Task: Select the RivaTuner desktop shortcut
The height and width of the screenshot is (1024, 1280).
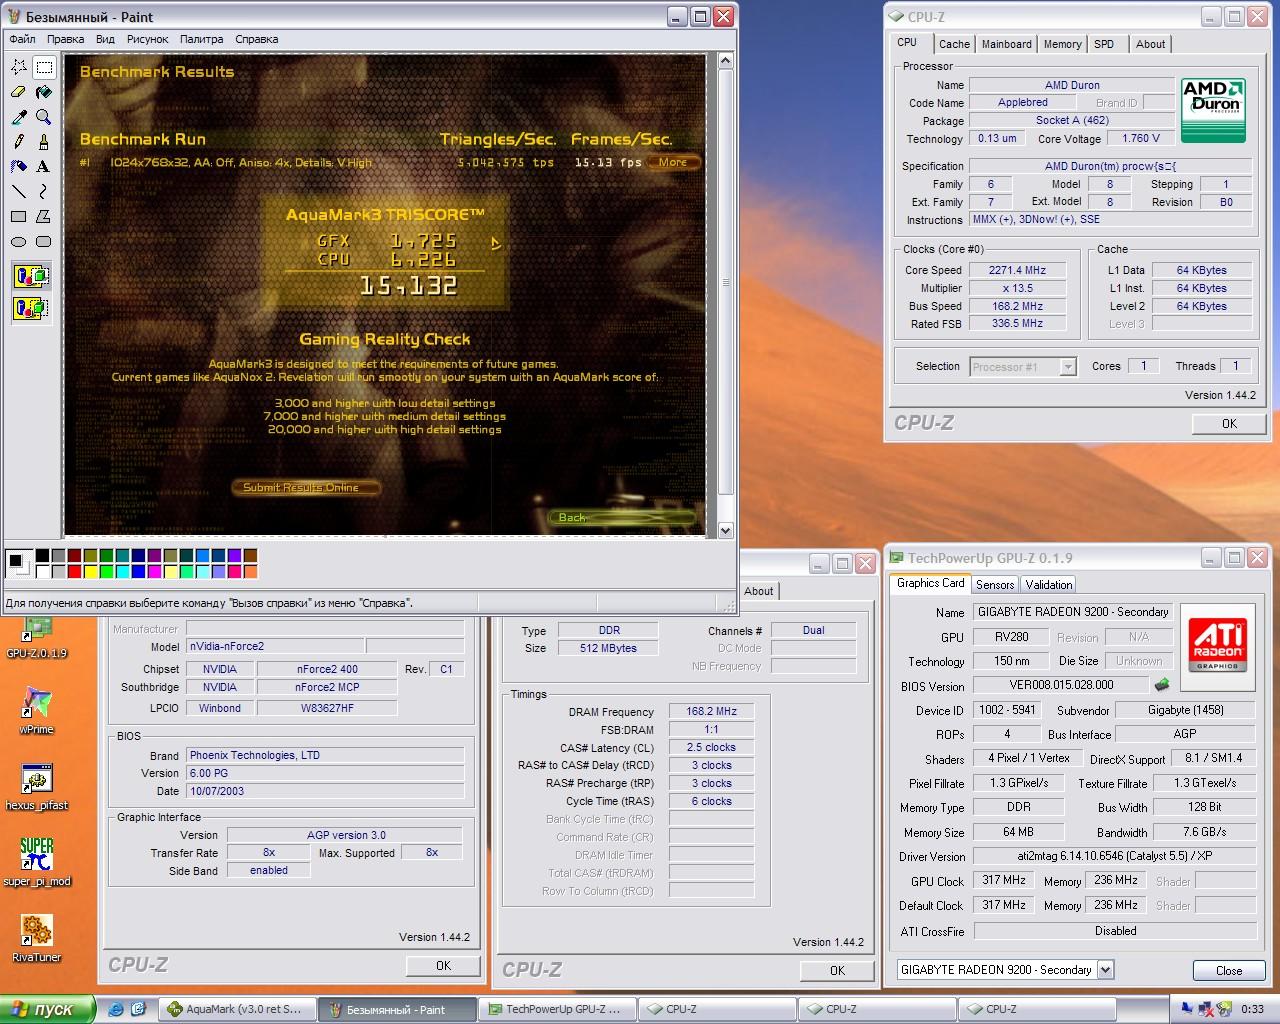Action: tap(36, 939)
